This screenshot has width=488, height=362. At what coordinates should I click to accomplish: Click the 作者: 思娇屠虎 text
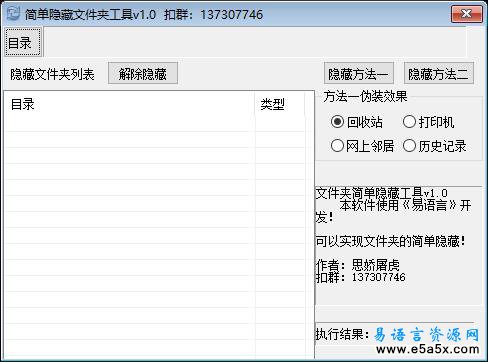tap(358, 265)
